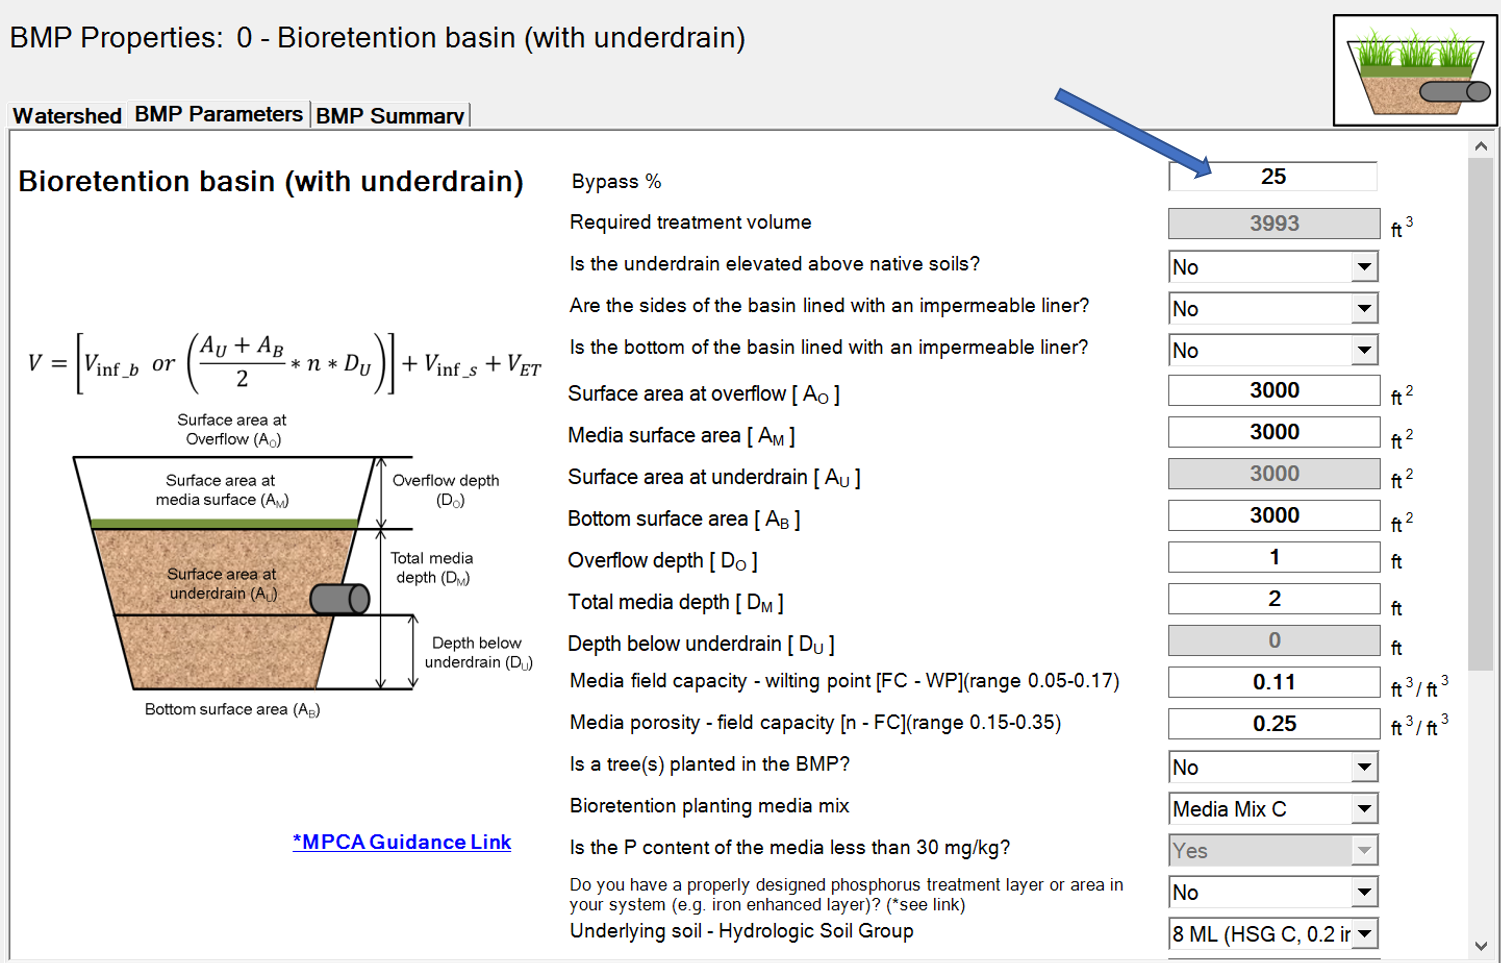Viewport: 1501px width, 963px height.
Task: Click the Media porosity - field capacity input
Action: [1273, 724]
